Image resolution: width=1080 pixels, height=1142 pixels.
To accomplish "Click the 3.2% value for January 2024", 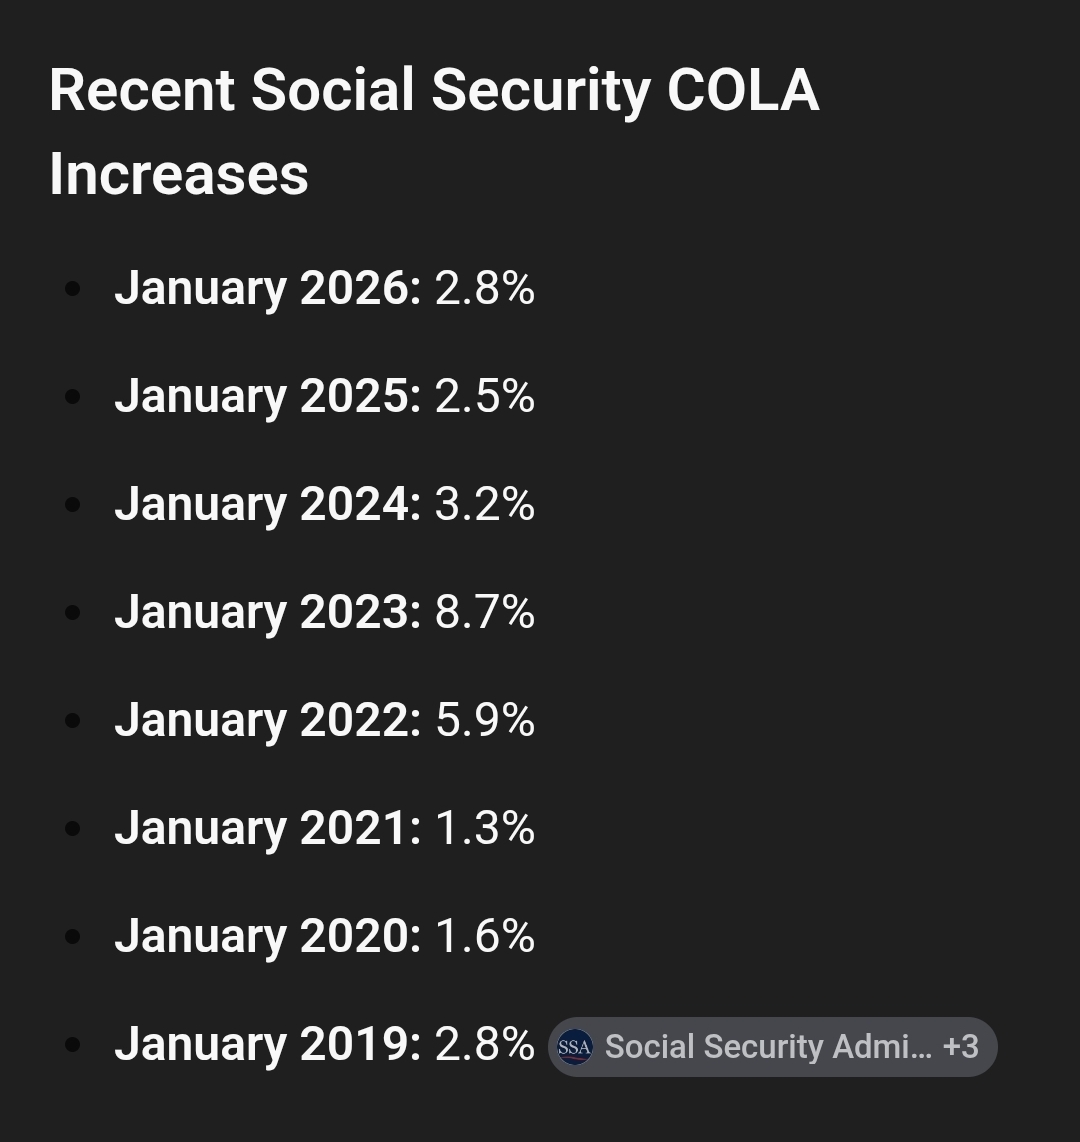I will (x=485, y=504).
